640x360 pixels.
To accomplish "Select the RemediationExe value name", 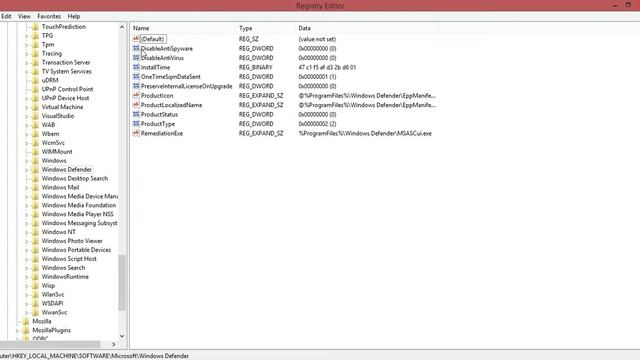I will [x=162, y=133].
